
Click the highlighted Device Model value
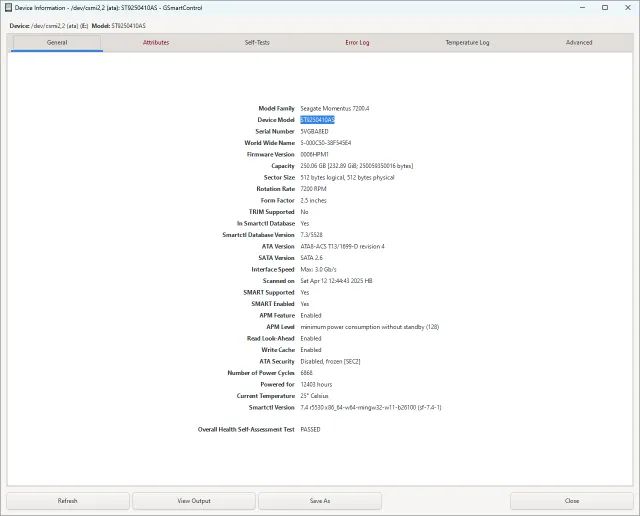pyautogui.click(x=318, y=120)
